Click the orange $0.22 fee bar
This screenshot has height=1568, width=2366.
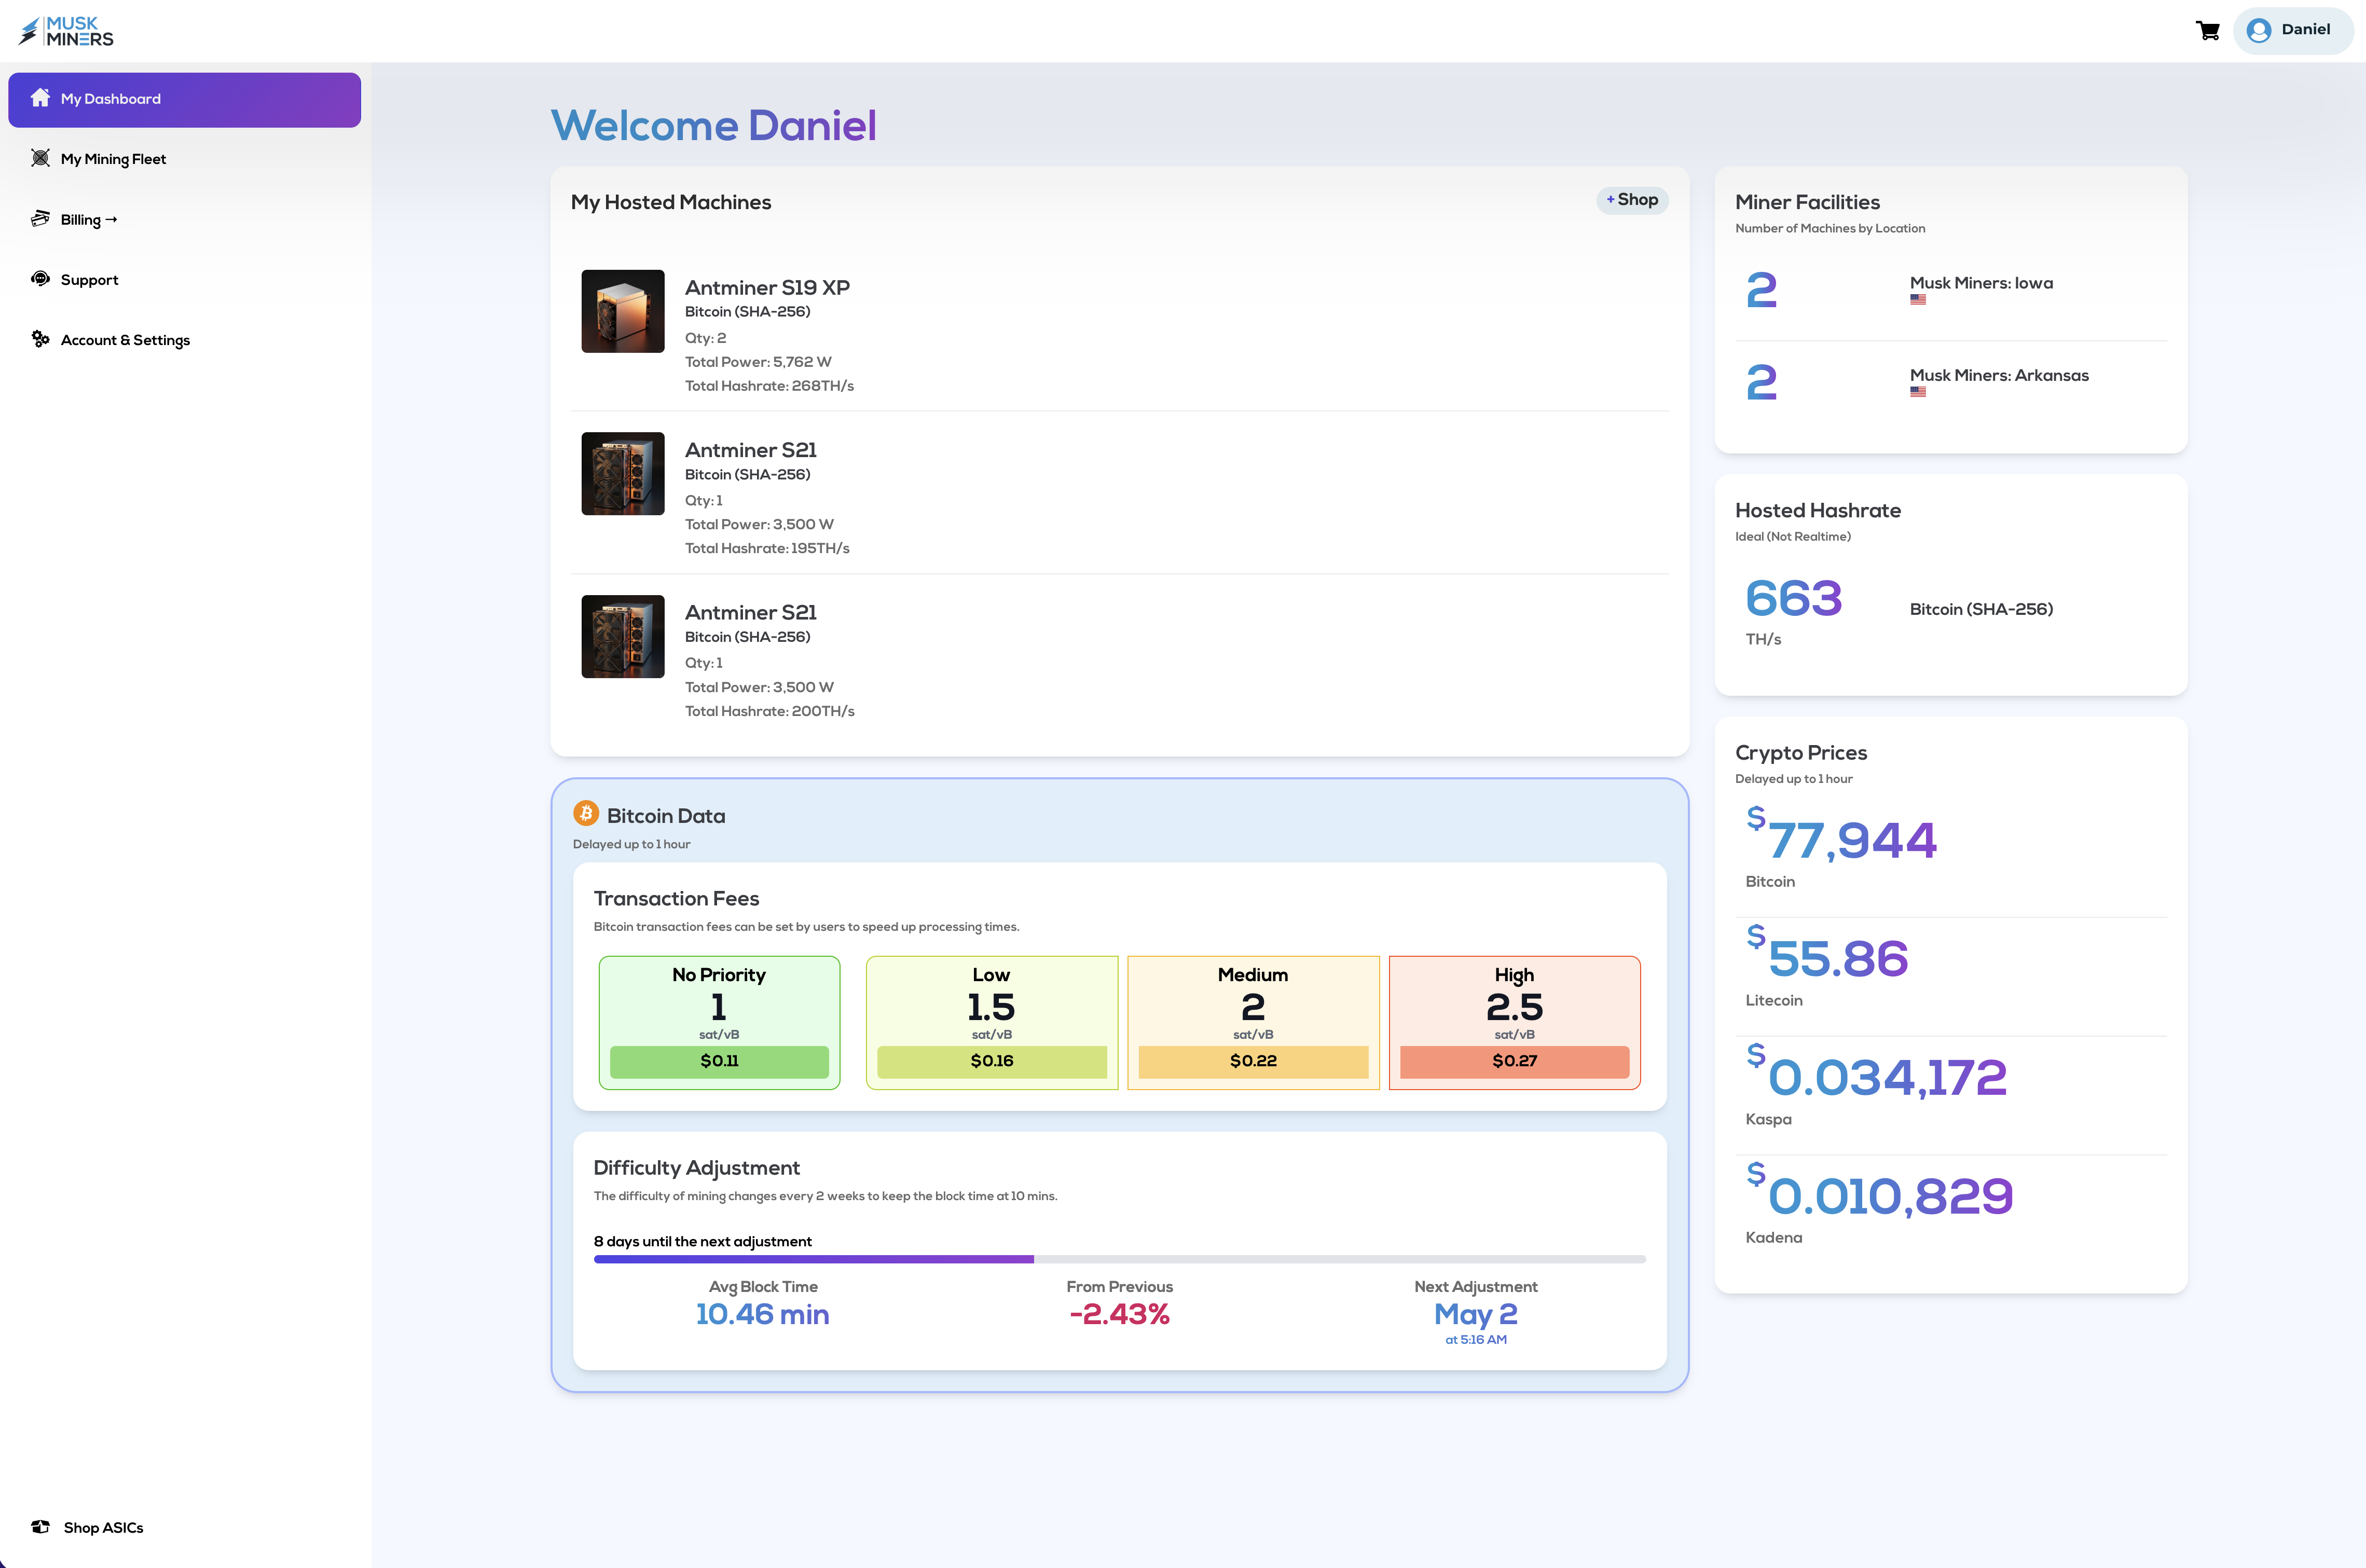coord(1253,1061)
